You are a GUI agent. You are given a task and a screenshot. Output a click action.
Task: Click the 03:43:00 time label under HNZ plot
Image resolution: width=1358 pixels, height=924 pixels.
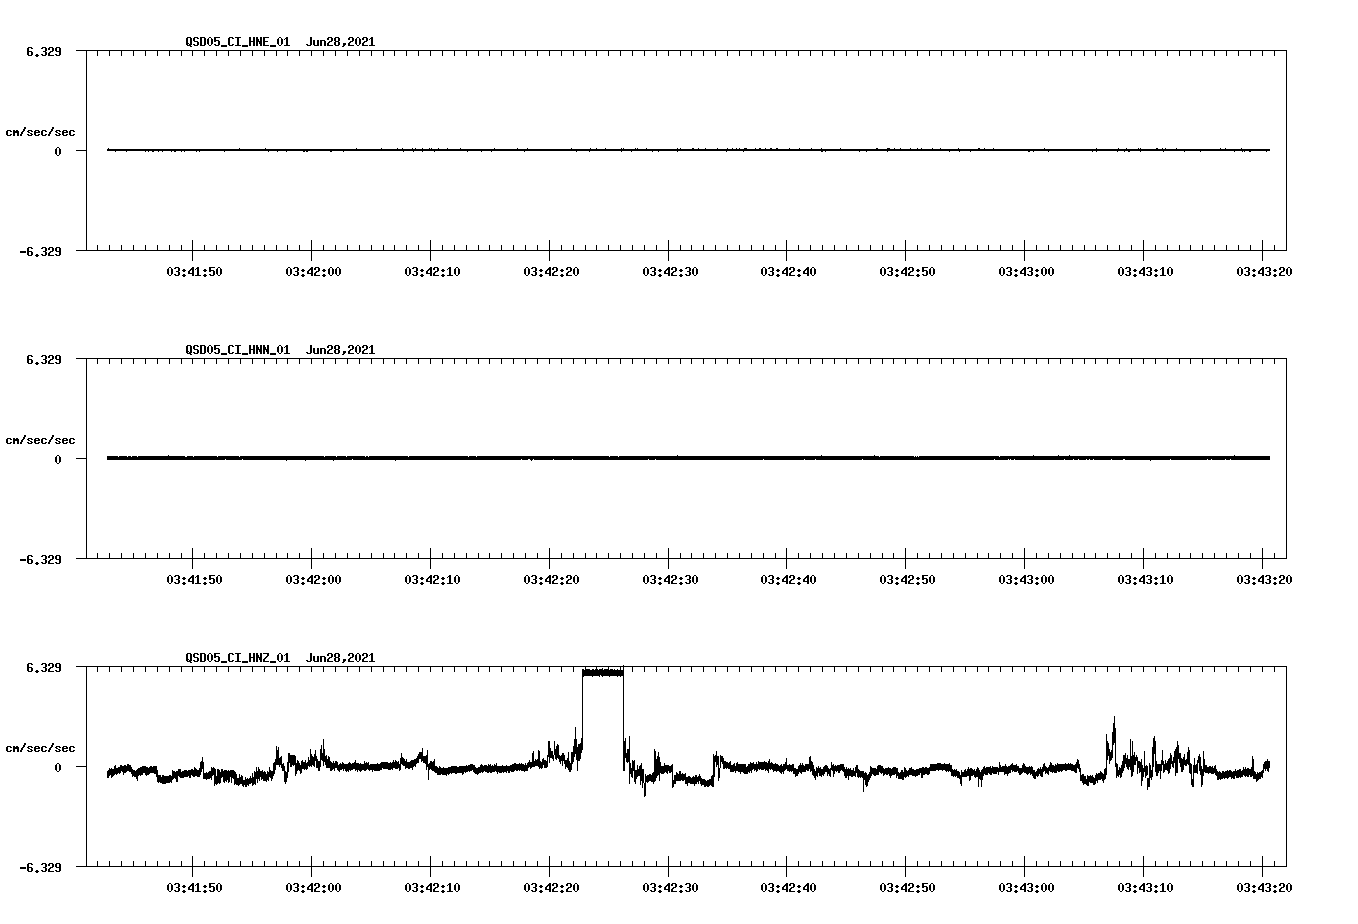click(1026, 887)
